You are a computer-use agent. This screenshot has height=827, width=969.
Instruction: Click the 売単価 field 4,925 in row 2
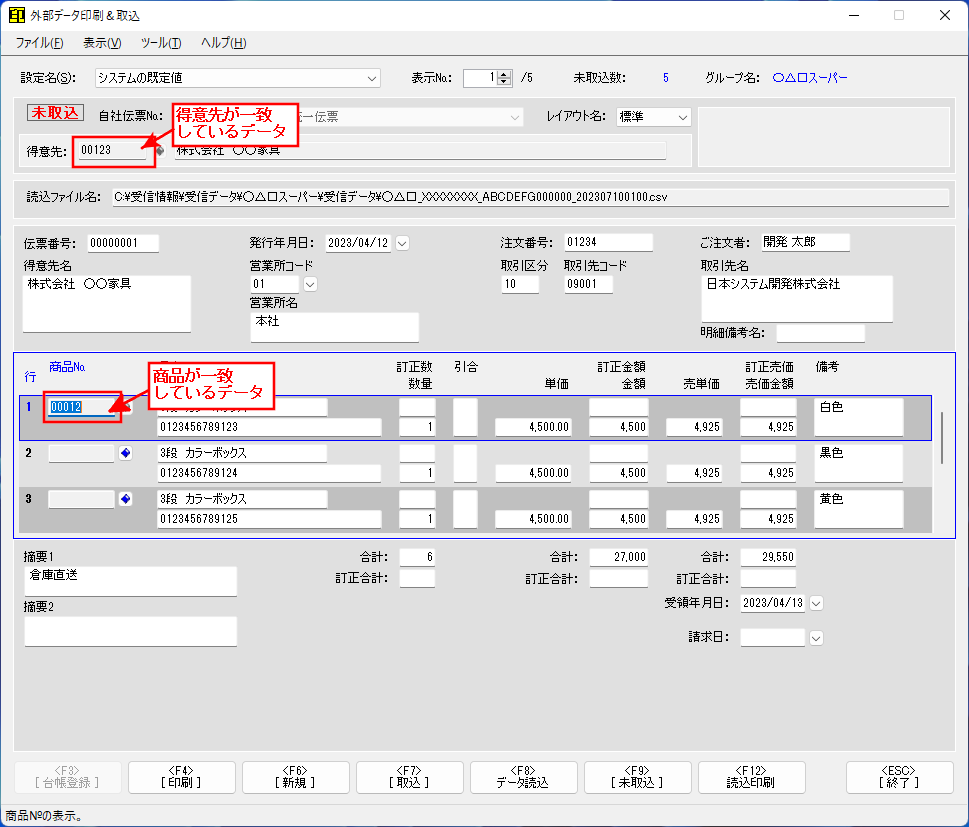click(694, 473)
